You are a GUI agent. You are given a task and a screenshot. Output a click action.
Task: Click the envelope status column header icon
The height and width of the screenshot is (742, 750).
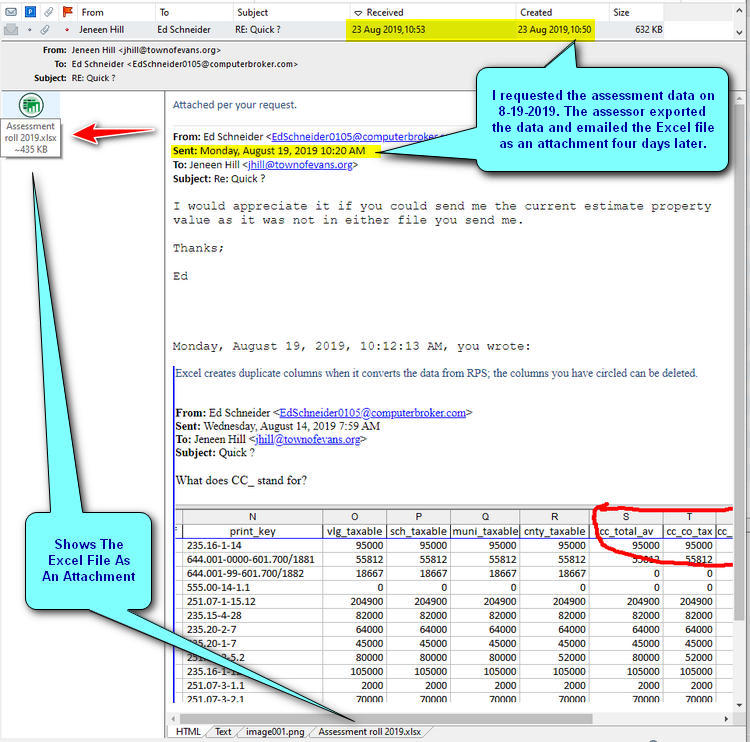tap(11, 12)
